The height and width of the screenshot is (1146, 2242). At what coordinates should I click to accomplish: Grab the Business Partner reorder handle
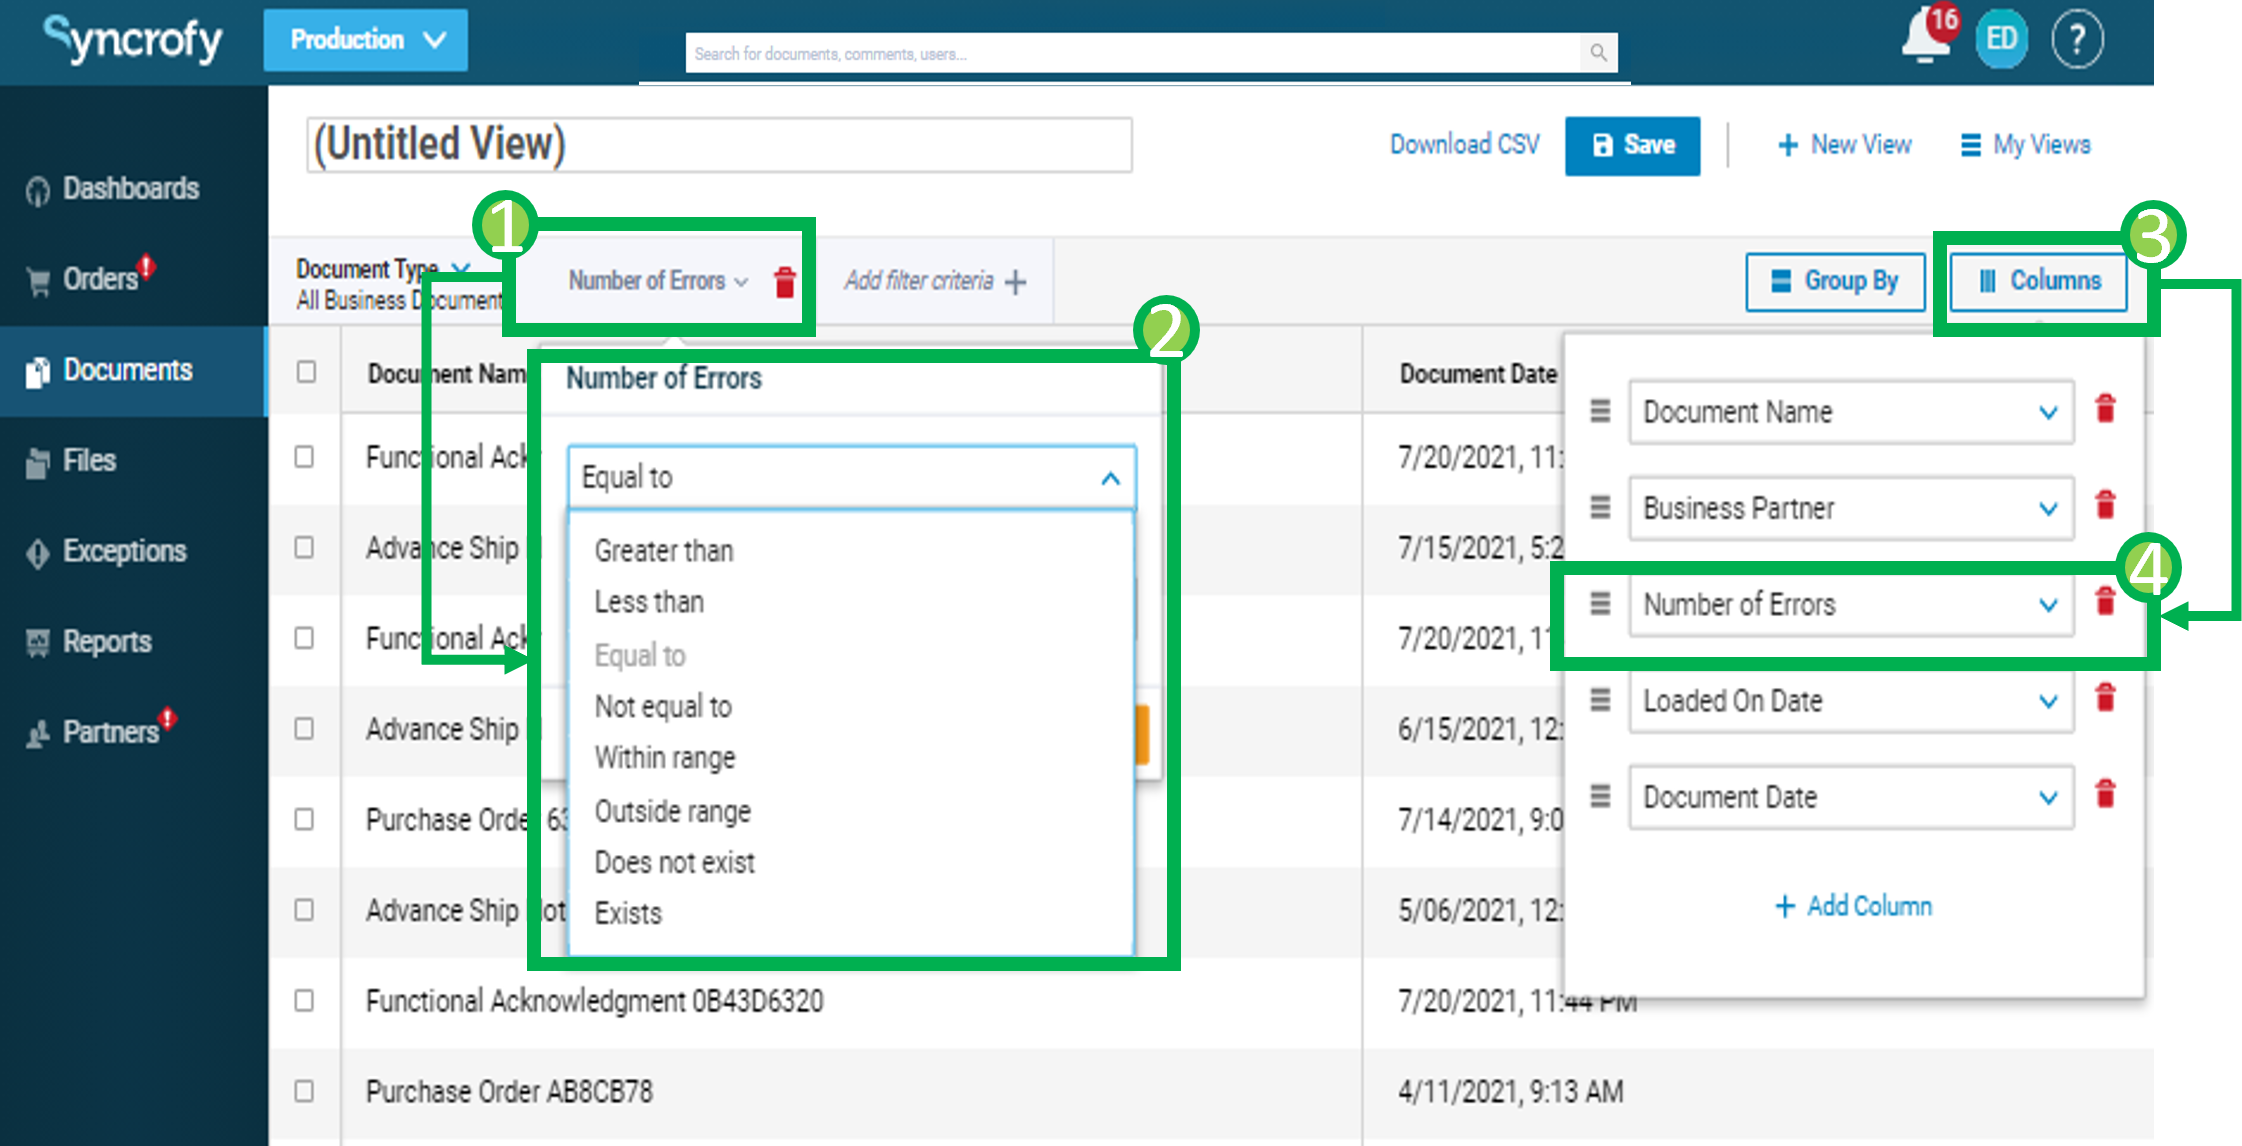[1600, 507]
